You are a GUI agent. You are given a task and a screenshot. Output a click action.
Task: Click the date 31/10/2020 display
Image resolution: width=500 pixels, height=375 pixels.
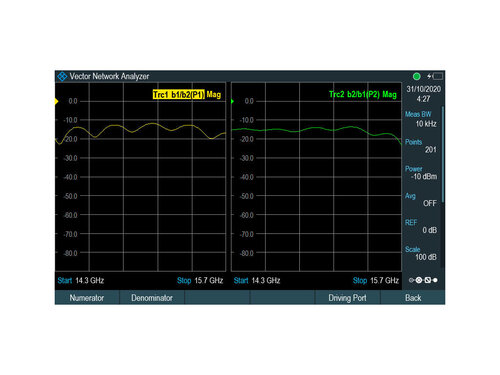[423, 89]
